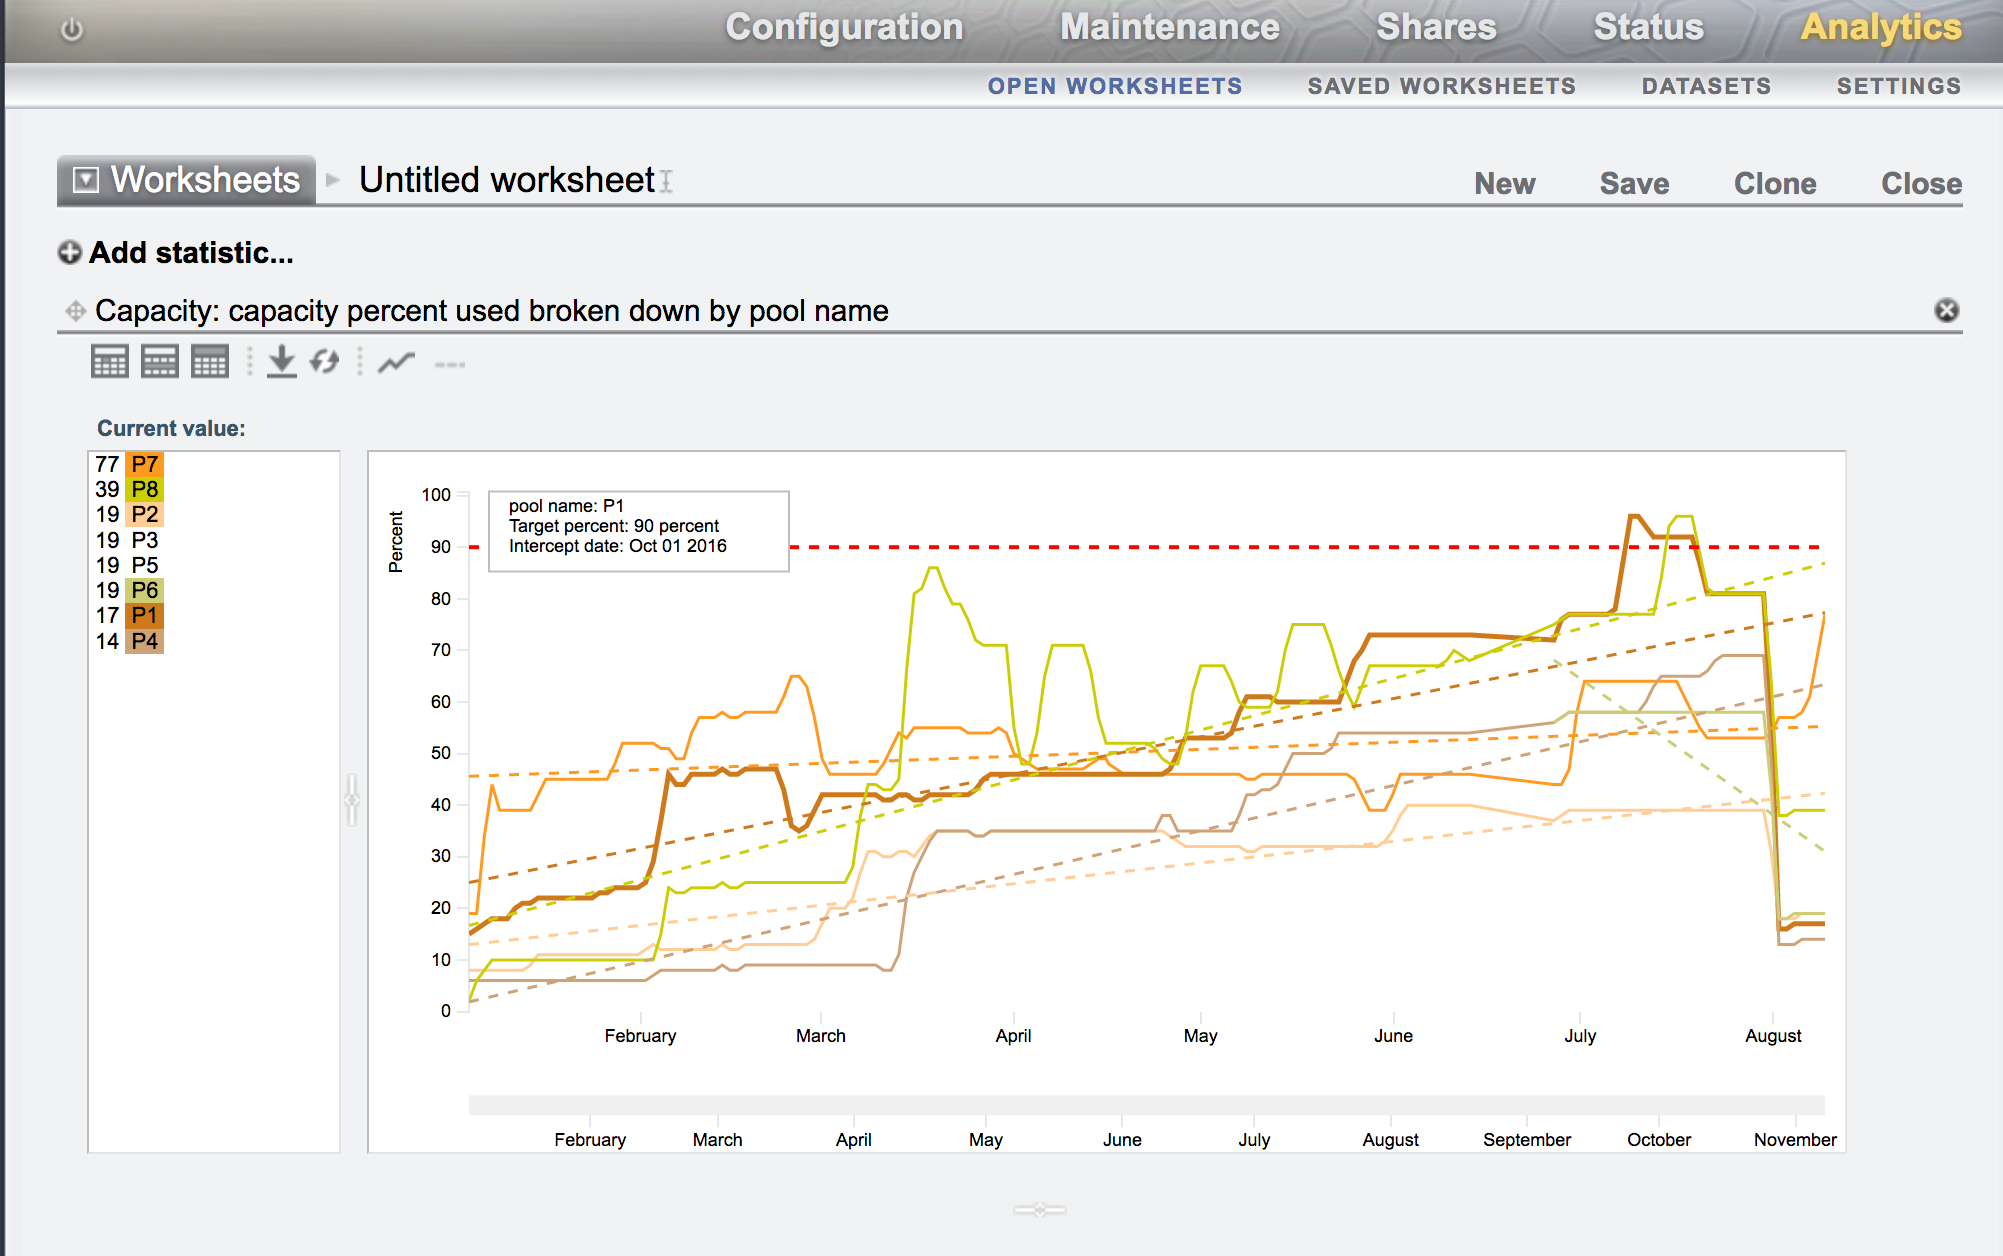
Task: Toggle the dashed trend line display
Action: (450, 365)
